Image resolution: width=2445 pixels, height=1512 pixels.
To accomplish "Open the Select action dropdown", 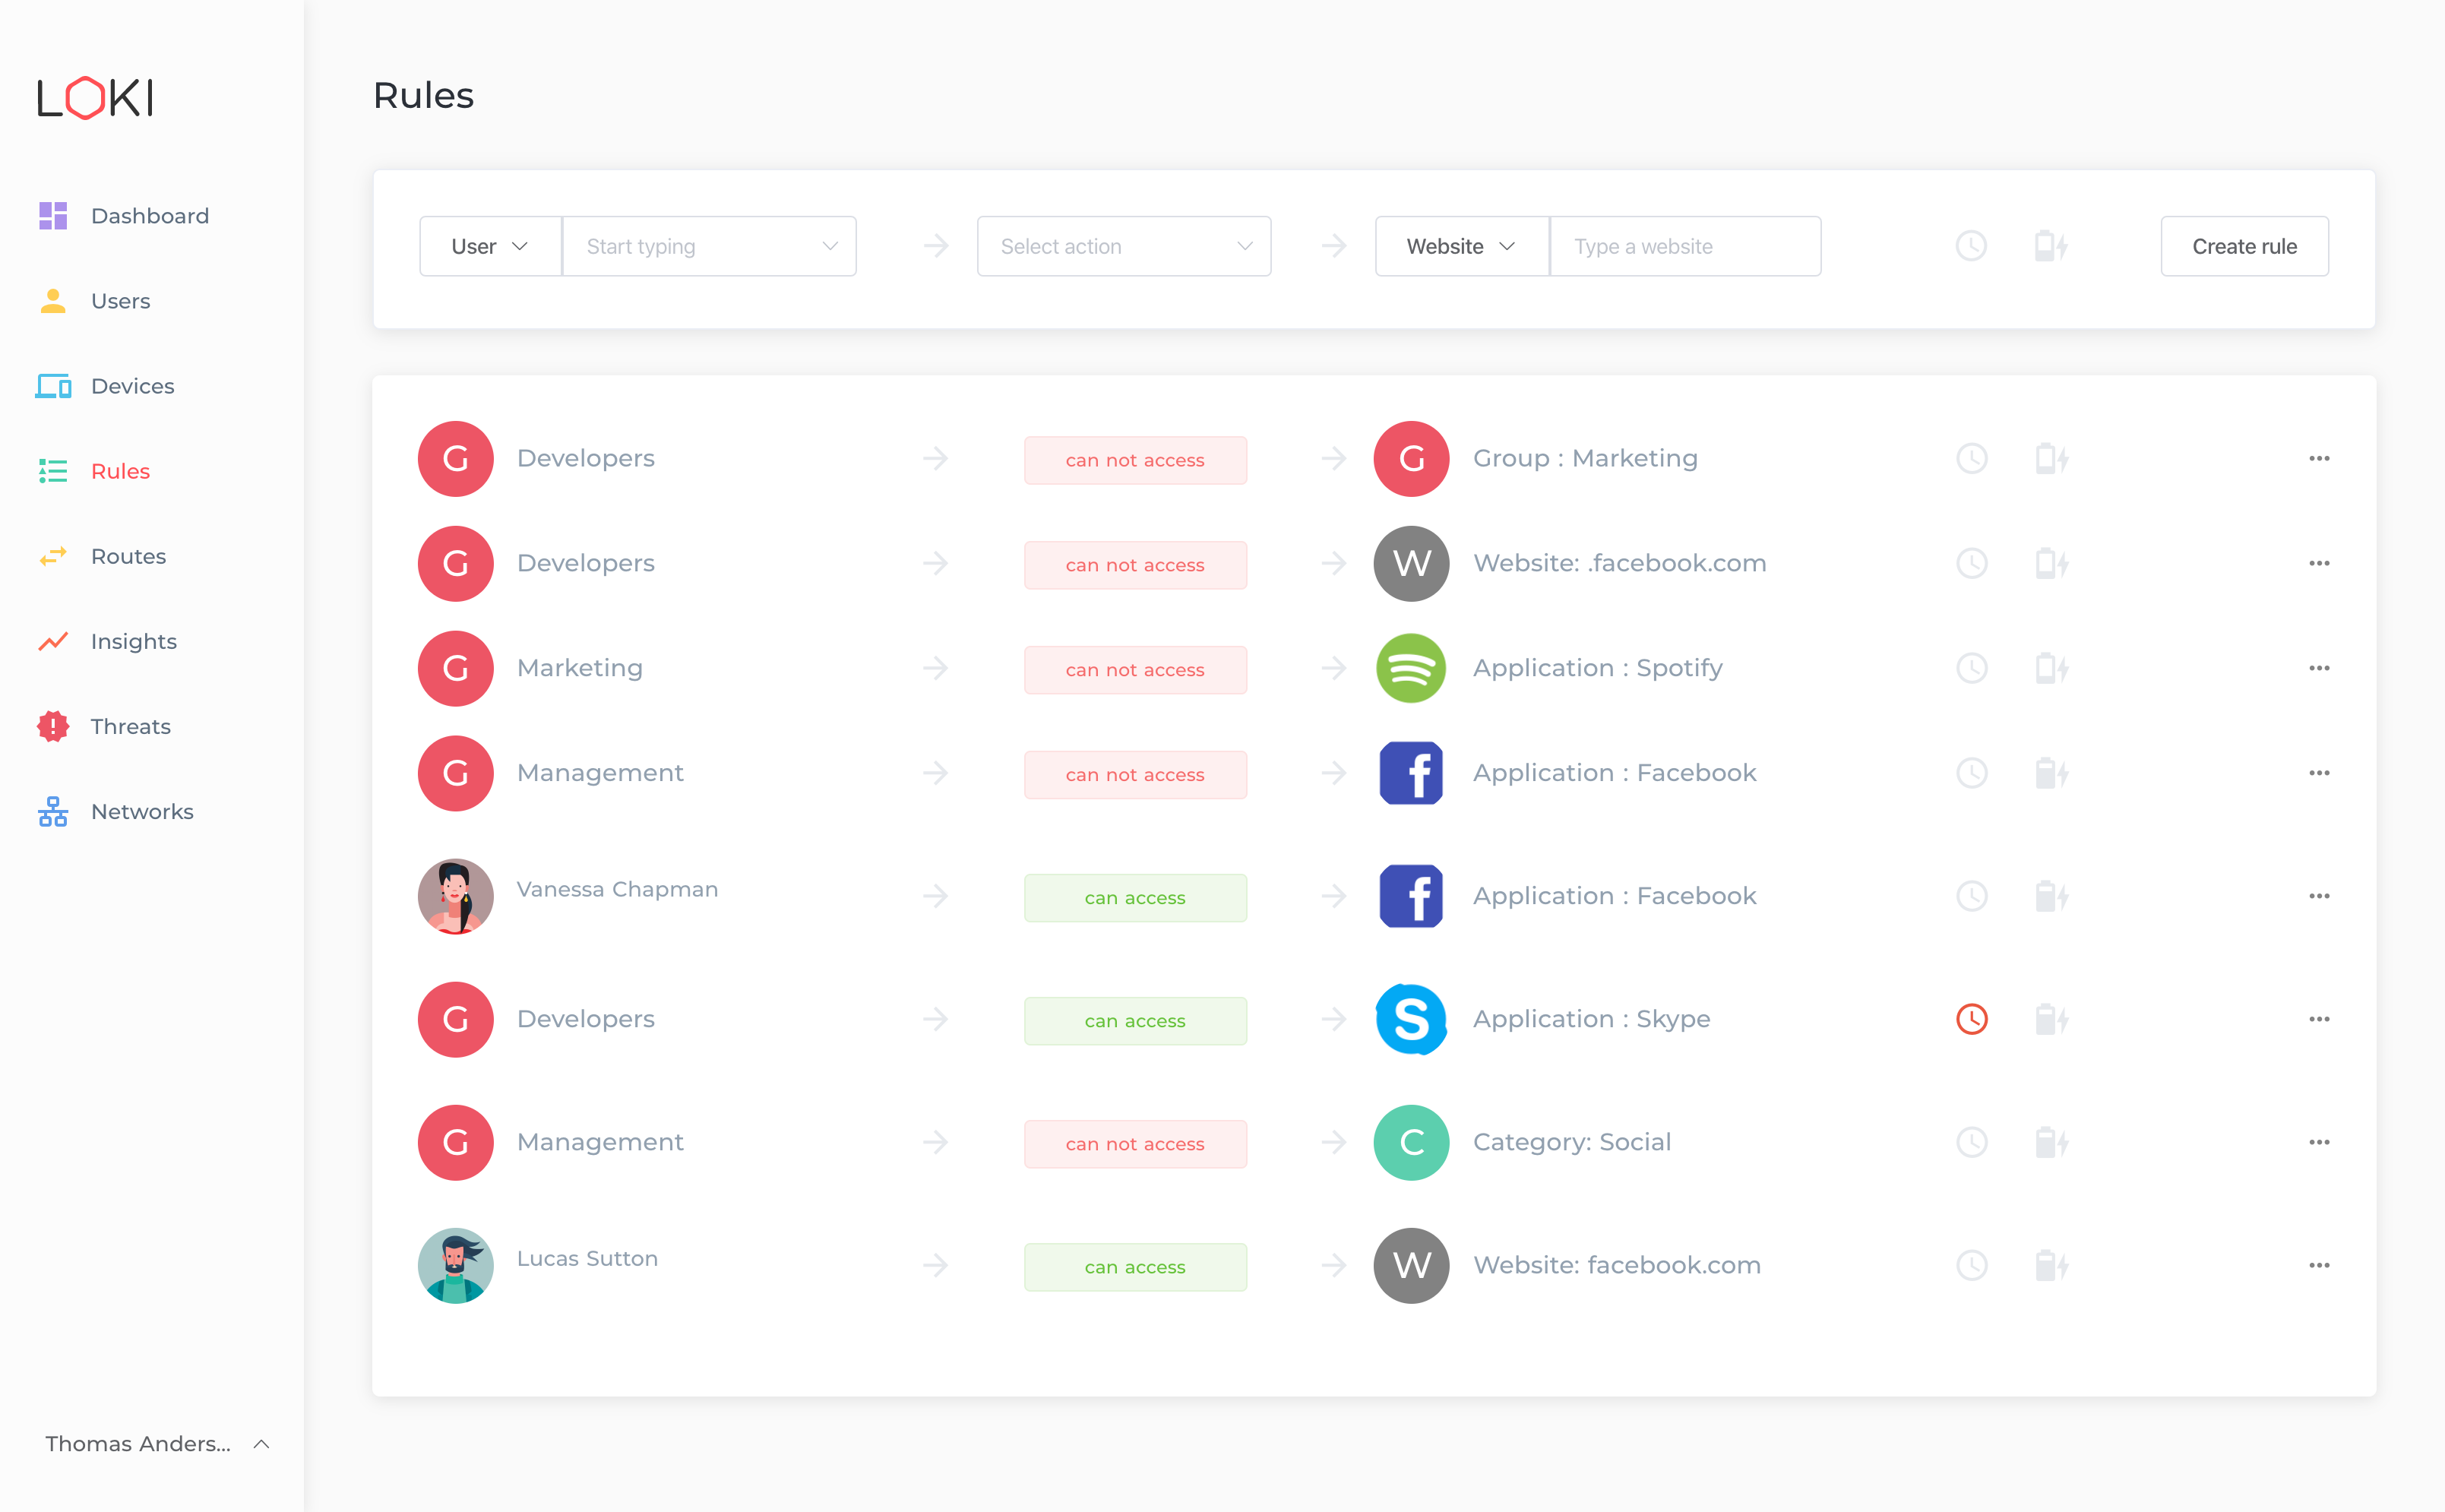I will click(x=1124, y=246).
